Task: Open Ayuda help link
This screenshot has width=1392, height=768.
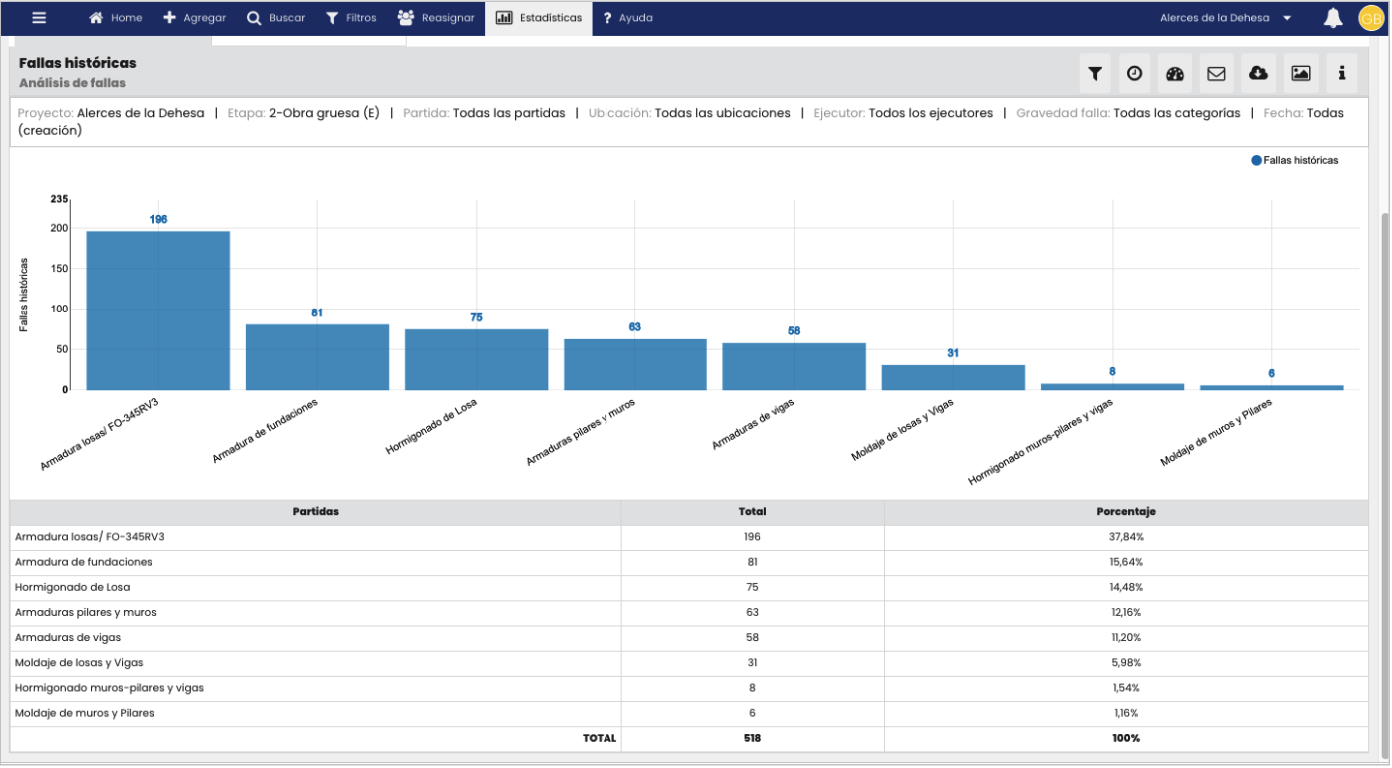Action: tap(628, 18)
